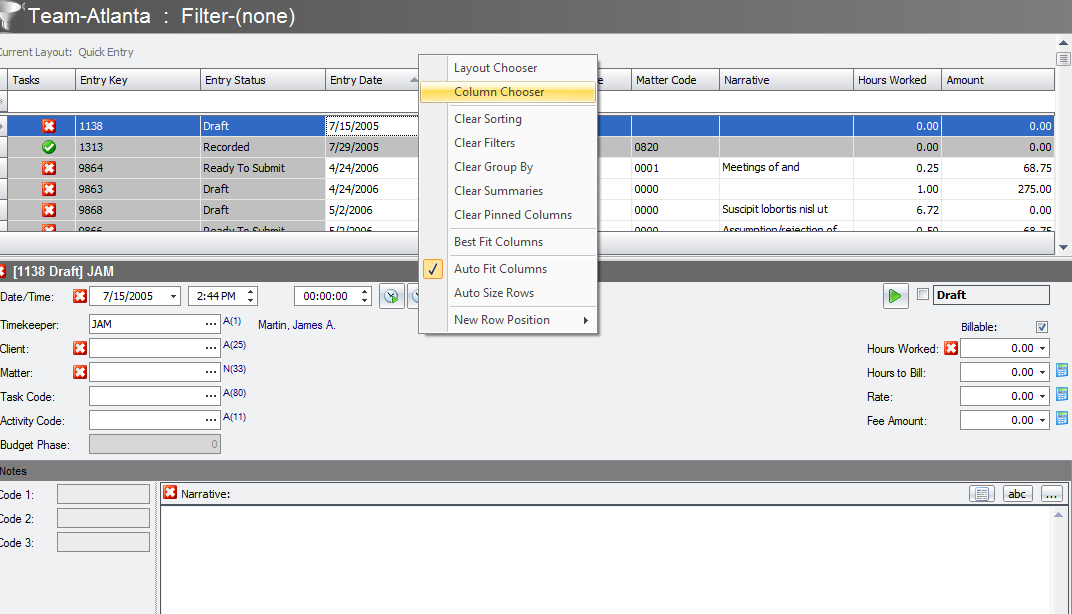The image size is (1072, 614).
Task: Open the calculator next to Fee Amount
Action: (1062, 419)
